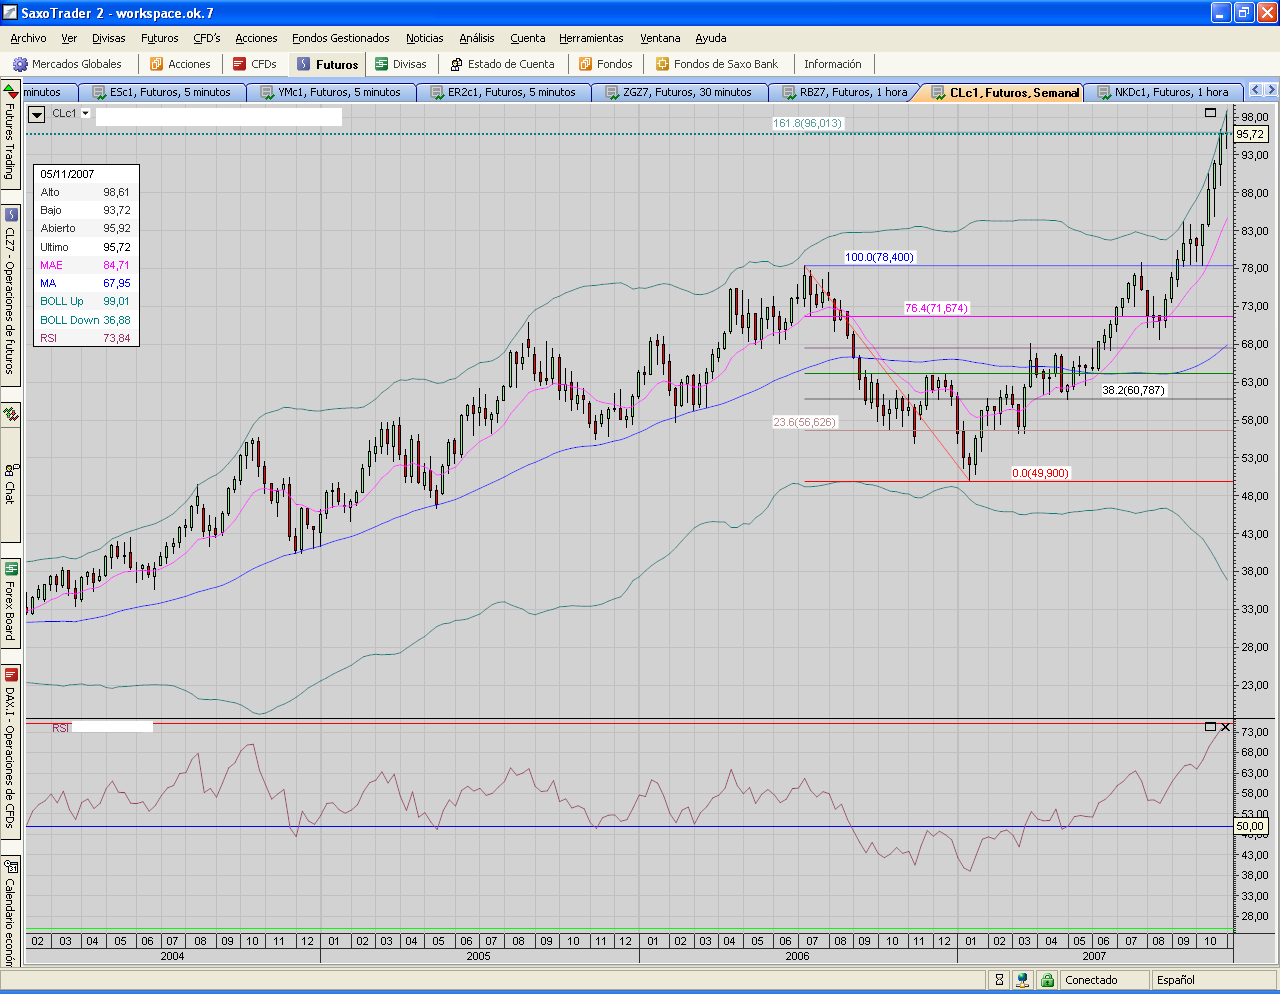
Task: Click the Información toolbar button
Action: tap(832, 64)
